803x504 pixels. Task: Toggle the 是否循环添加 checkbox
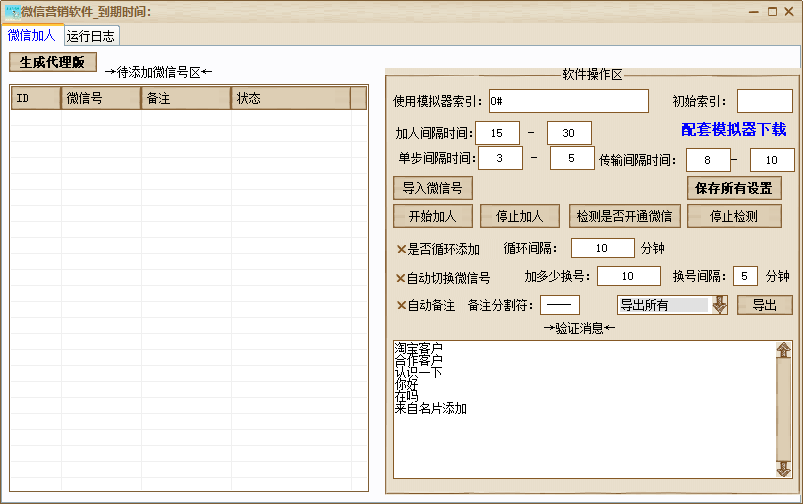tap(402, 249)
